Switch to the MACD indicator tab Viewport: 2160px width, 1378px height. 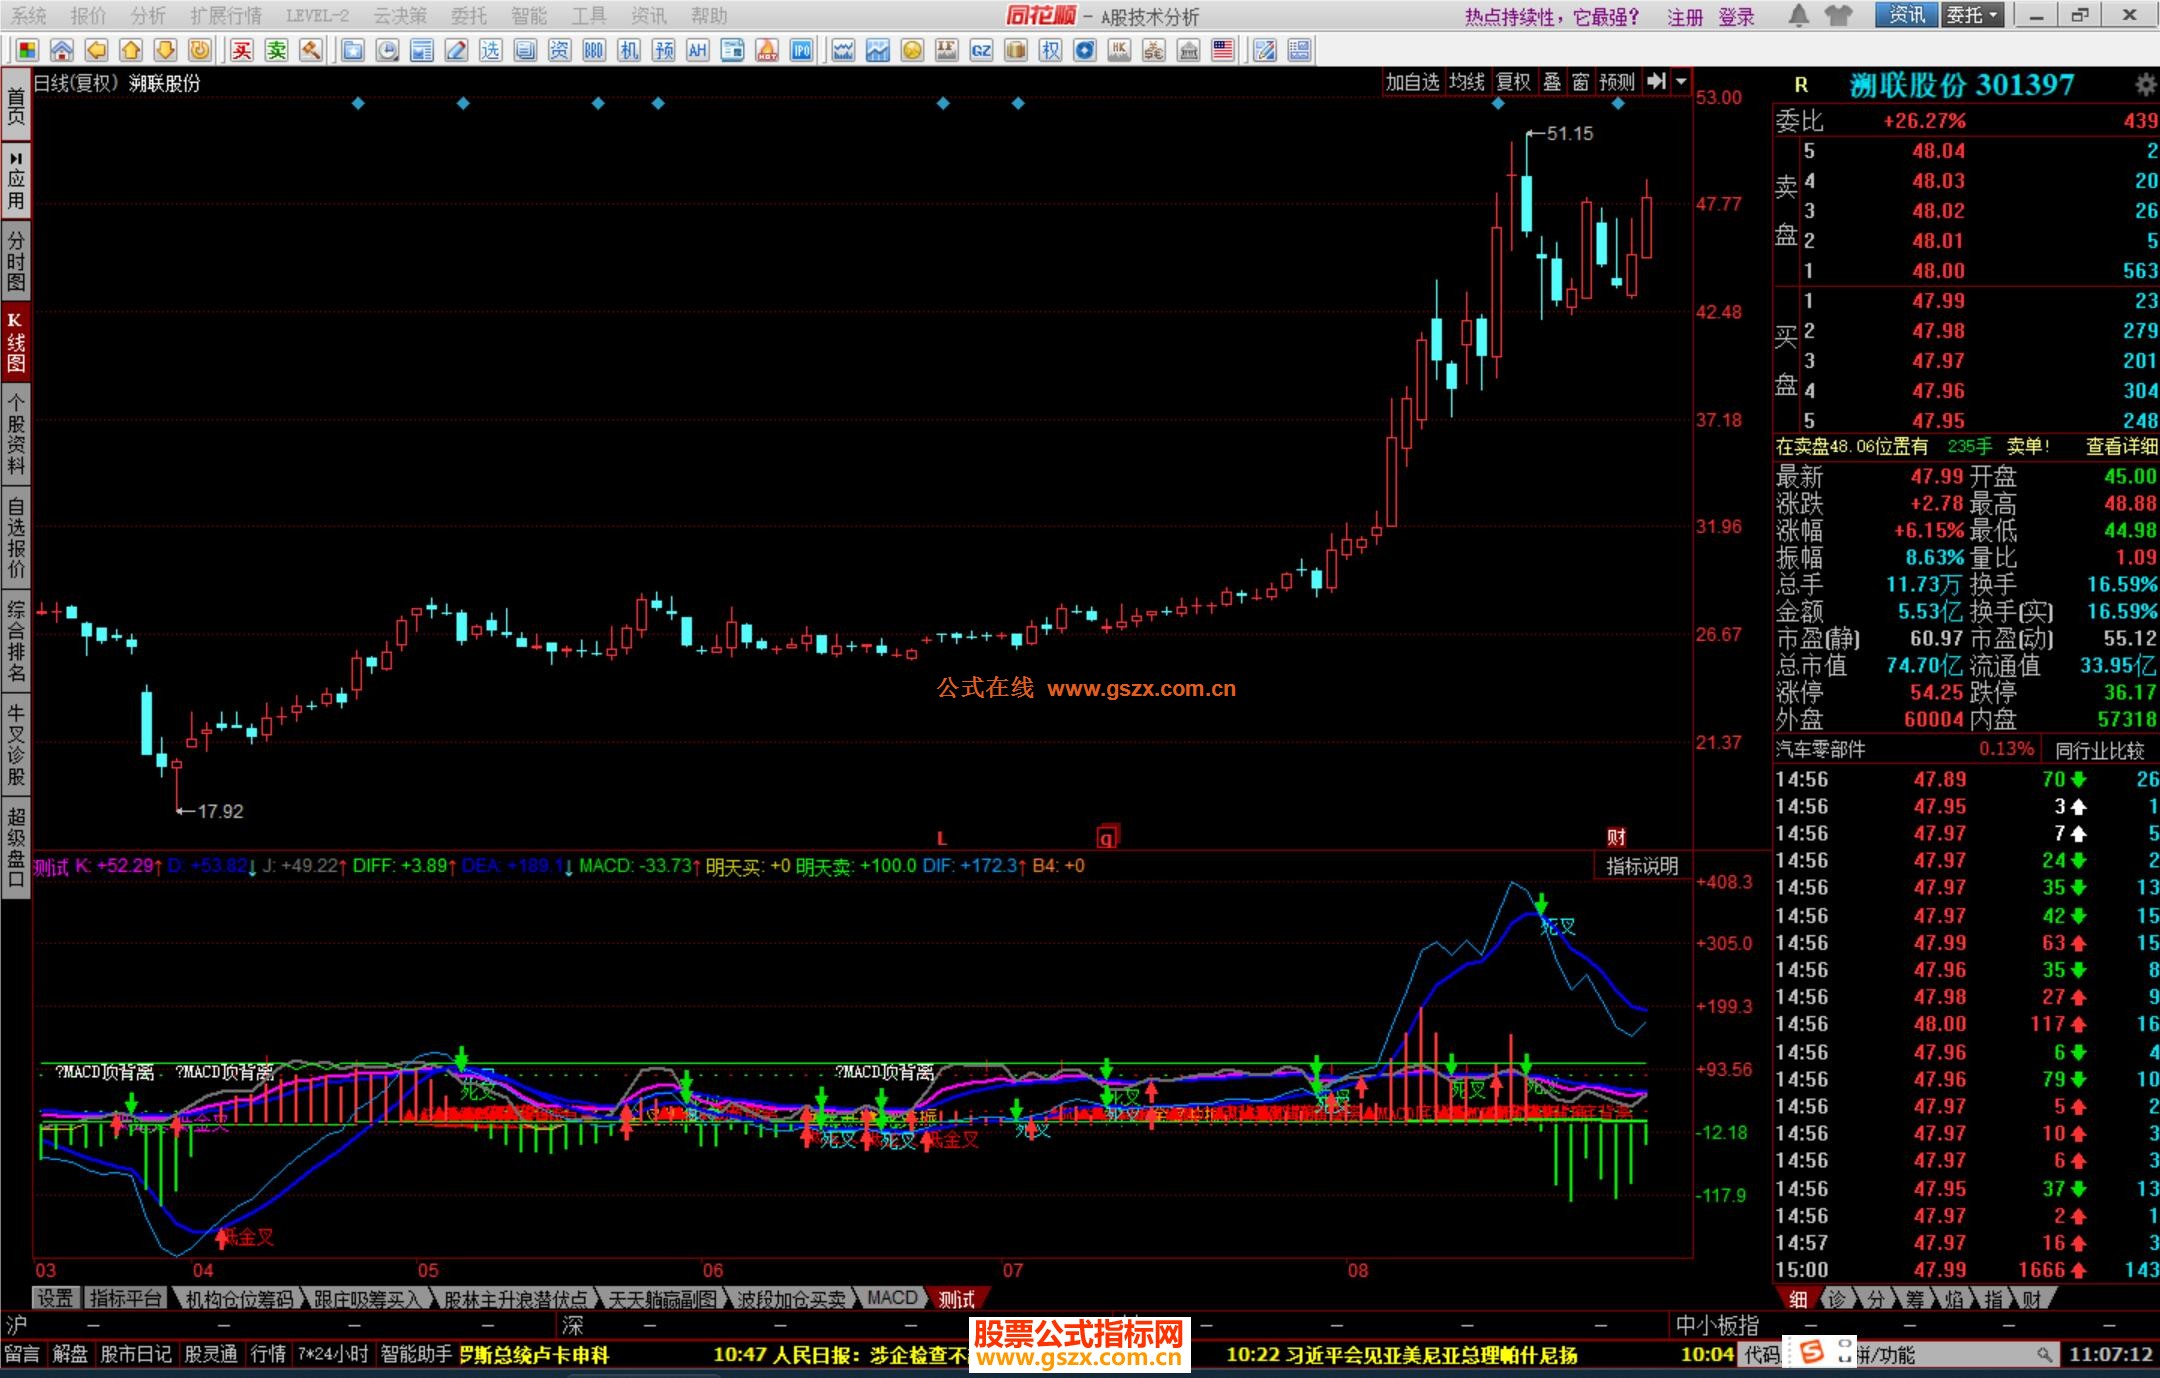[891, 1298]
